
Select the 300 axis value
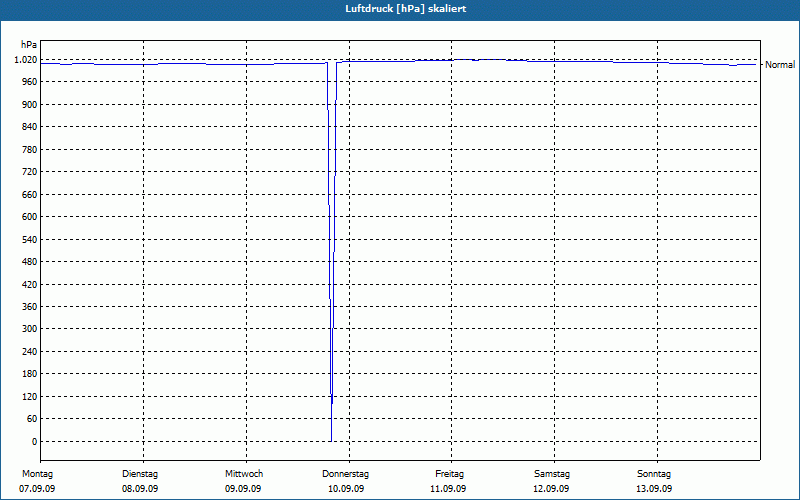tap(30, 329)
